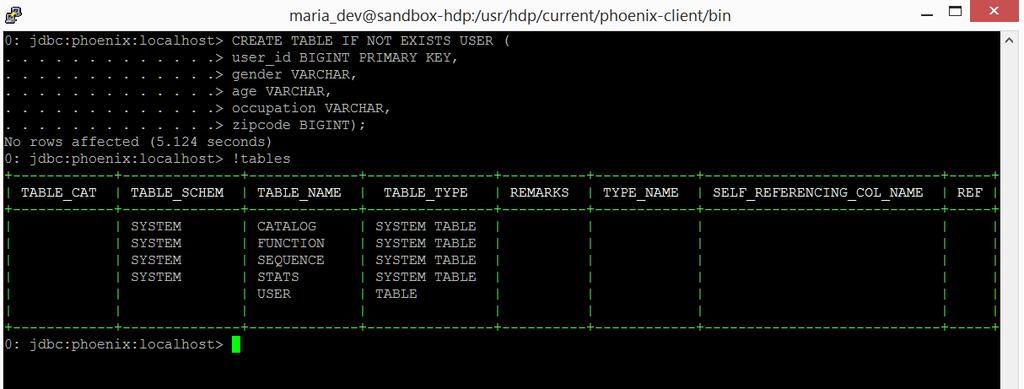Click SYSTEM TABLE type in SEQUENCE row
The image size is (1024, 389).
[x=426, y=260]
